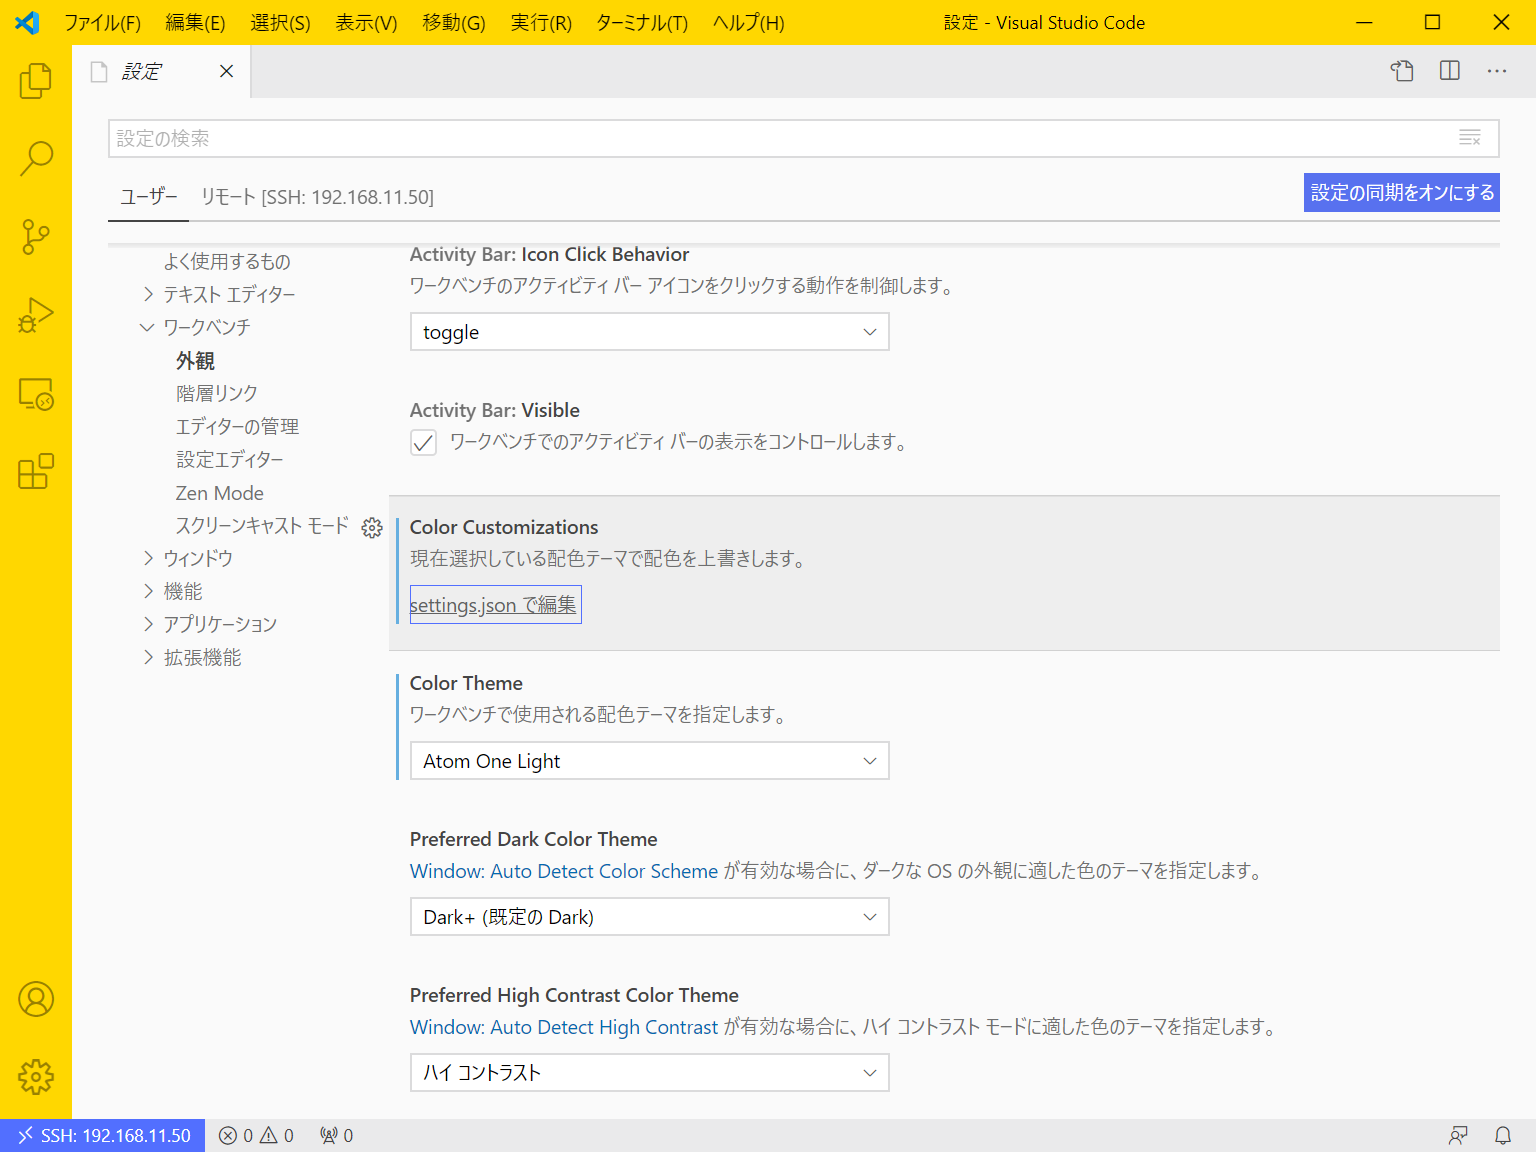
Task: Open the Run and Debug view
Action: (x=36, y=315)
